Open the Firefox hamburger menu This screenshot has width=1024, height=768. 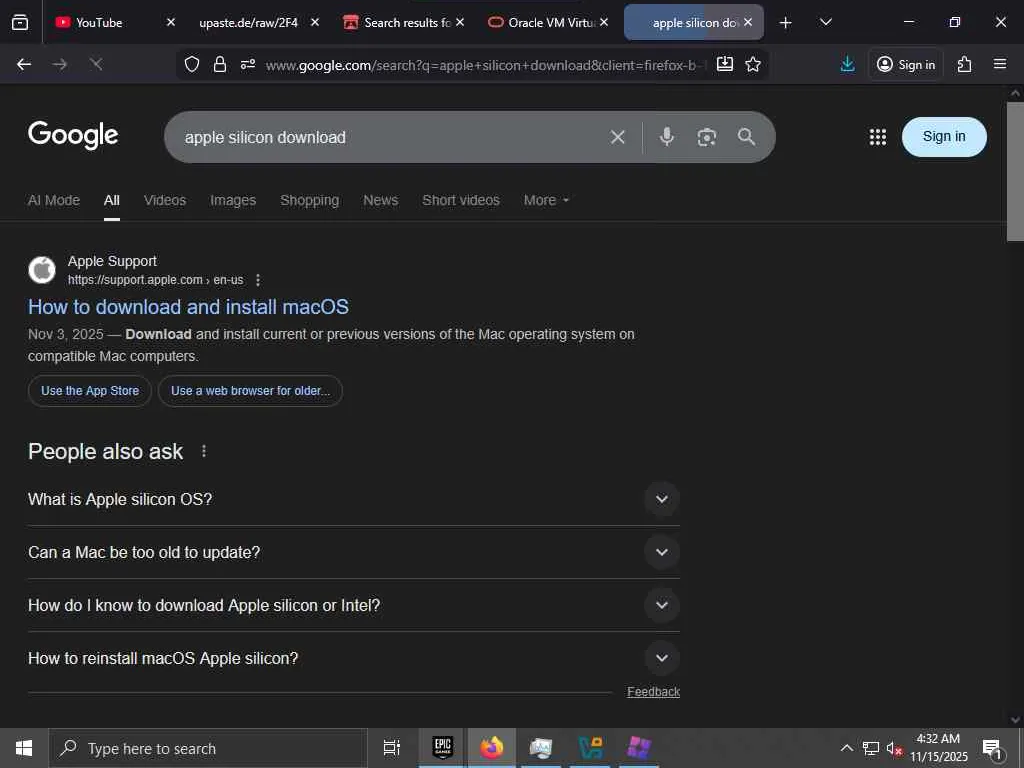click(1000, 64)
